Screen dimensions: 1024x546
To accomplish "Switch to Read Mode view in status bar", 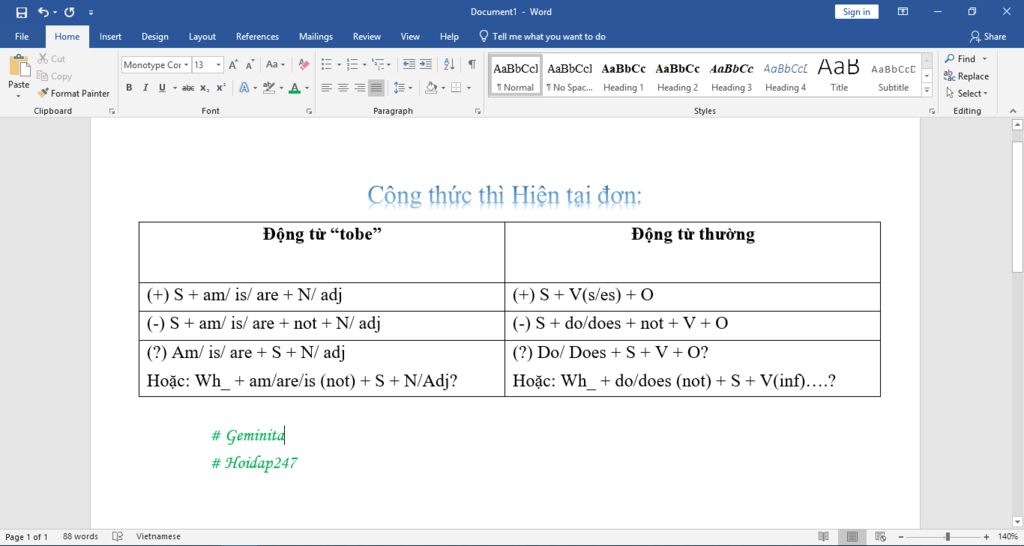I will [822, 537].
